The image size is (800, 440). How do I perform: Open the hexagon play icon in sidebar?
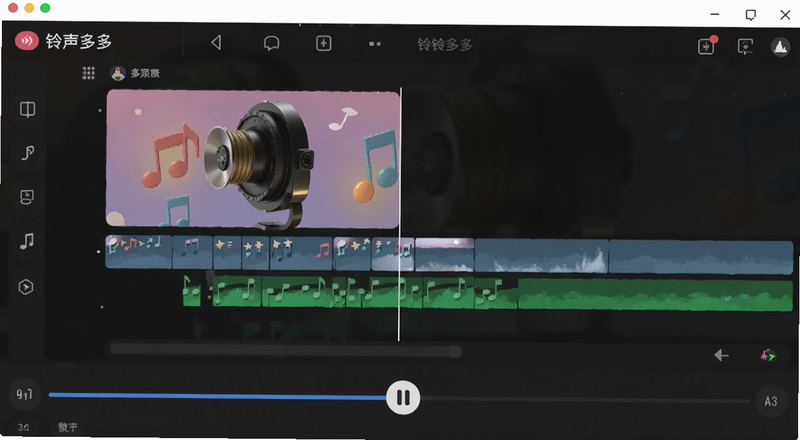click(26, 287)
